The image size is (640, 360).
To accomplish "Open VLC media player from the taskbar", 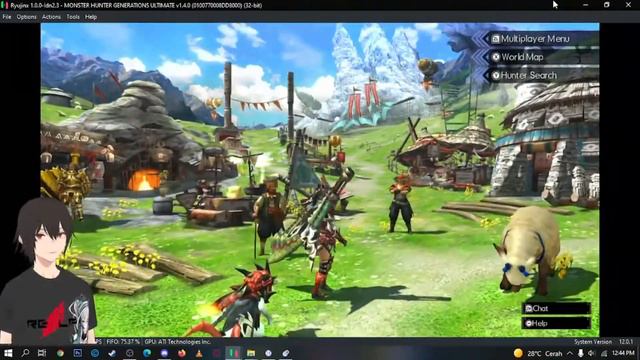I will 199,353.
